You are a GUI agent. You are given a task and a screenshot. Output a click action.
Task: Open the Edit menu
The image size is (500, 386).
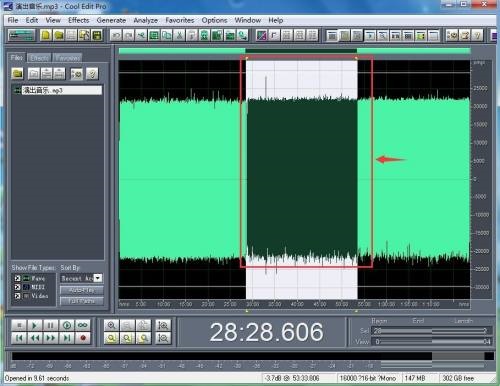[x=32, y=20]
